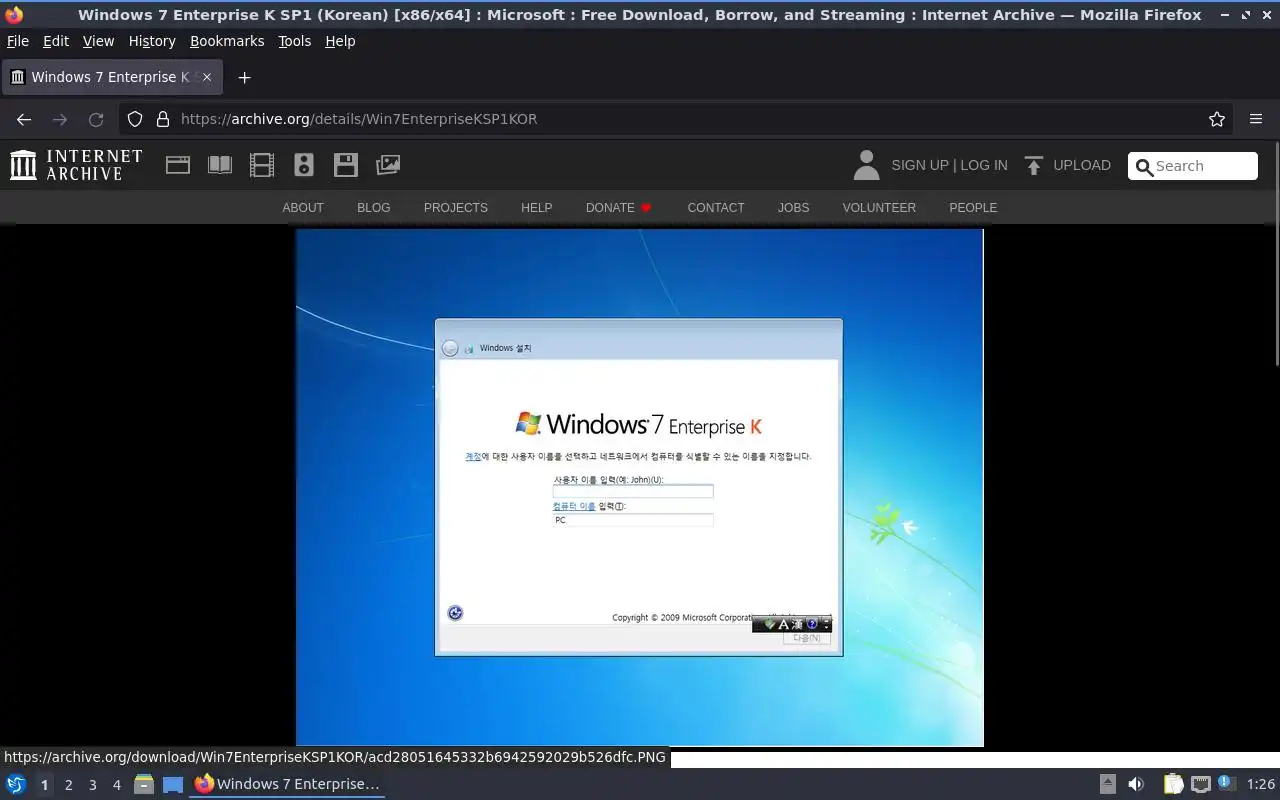Screen dimensions: 1280x800
Task: Open the Bookmarks menu
Action: click(227, 41)
